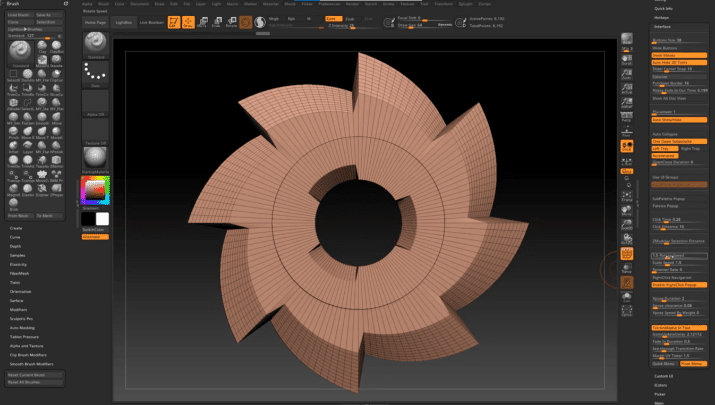Expand the Tablet Pressure subpalette

24,337
